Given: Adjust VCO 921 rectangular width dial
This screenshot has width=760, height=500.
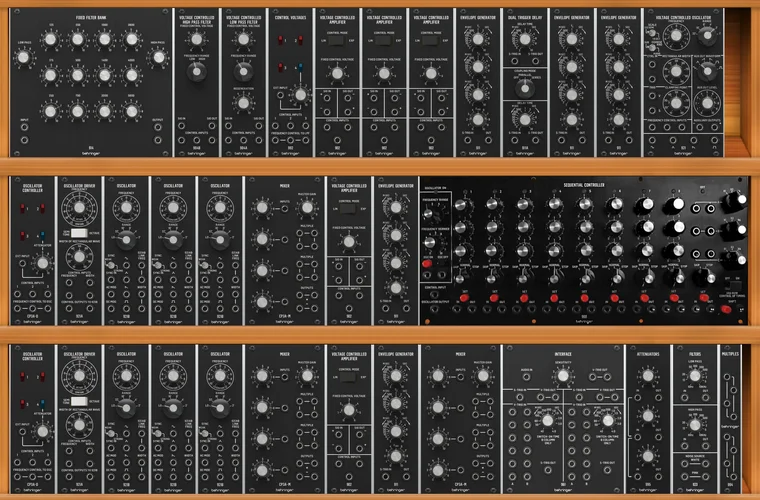Looking at the screenshot, I should click(676, 71).
